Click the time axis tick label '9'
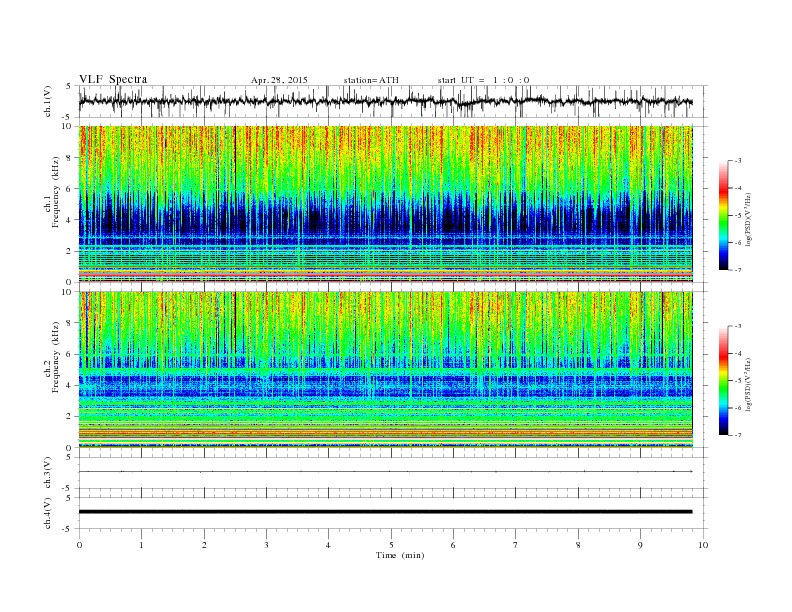 [x=640, y=545]
